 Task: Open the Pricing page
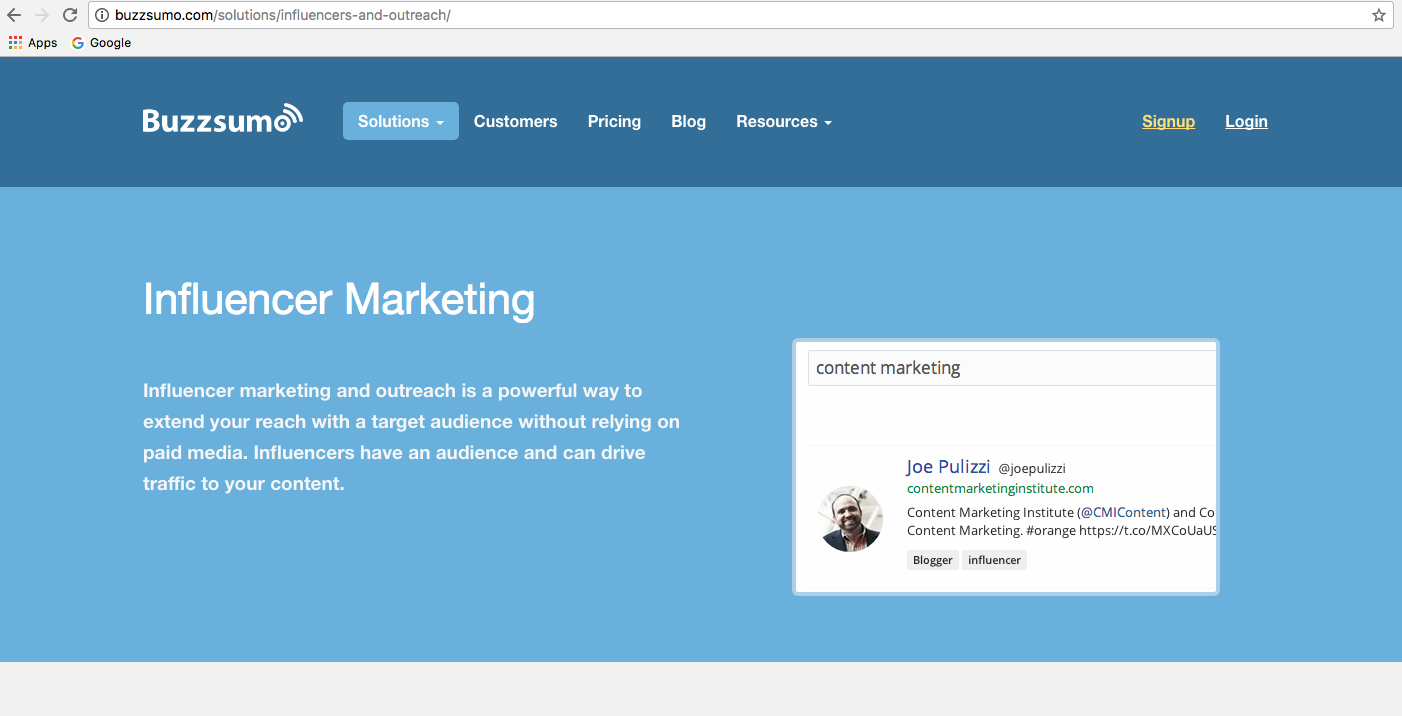pos(614,121)
